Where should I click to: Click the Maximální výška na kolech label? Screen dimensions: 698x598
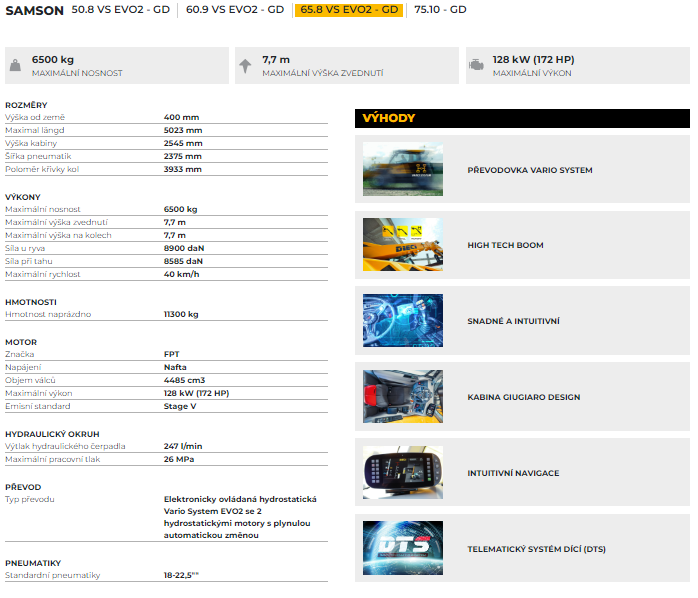pos(58,235)
